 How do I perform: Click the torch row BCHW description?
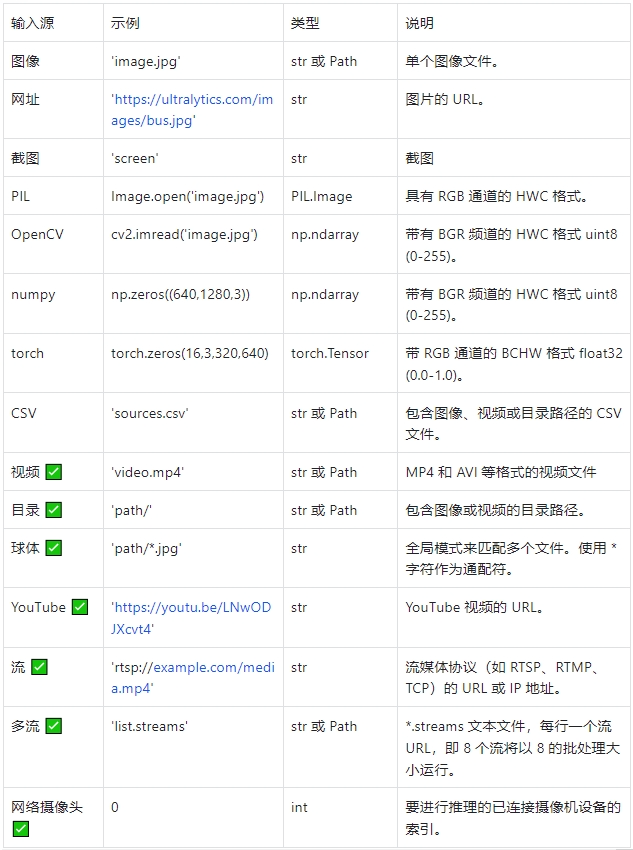pyautogui.click(x=514, y=364)
